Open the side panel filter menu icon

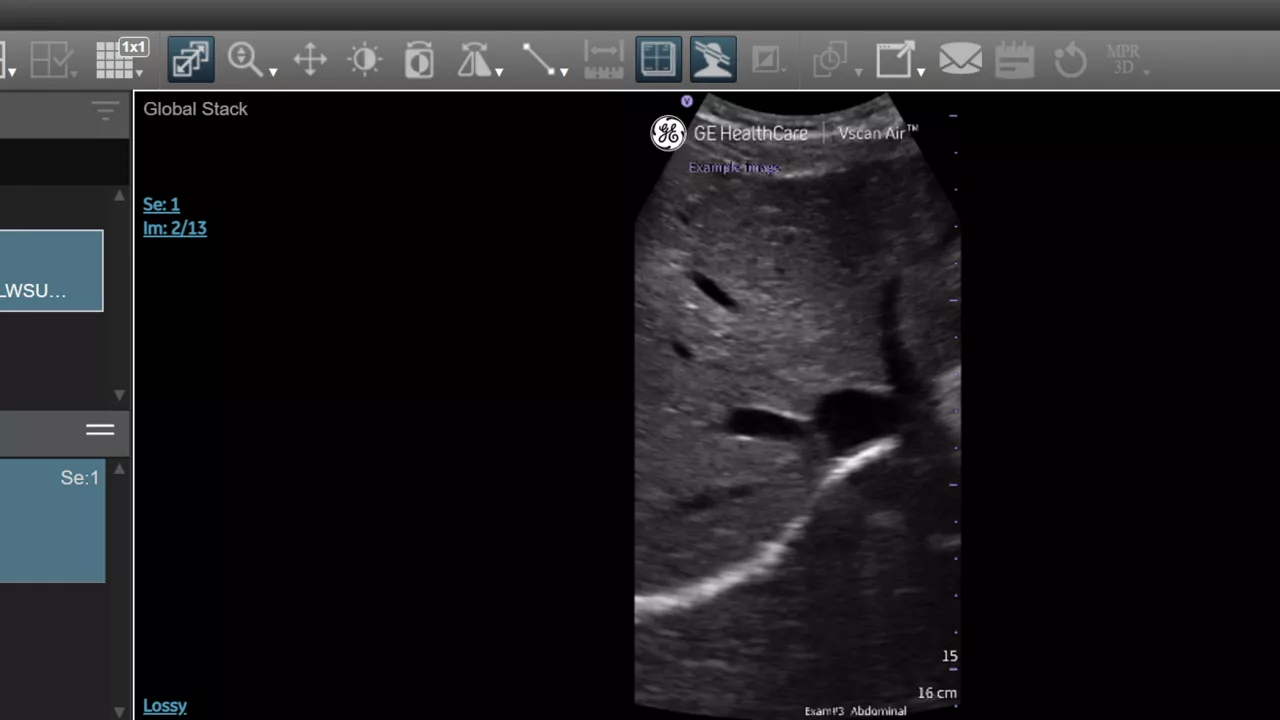pyautogui.click(x=105, y=110)
